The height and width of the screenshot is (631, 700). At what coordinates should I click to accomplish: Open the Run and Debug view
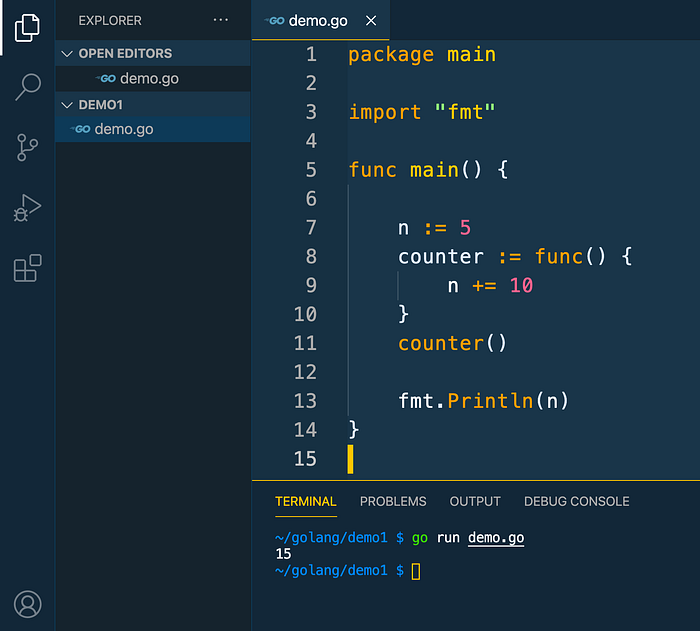[x=27, y=208]
